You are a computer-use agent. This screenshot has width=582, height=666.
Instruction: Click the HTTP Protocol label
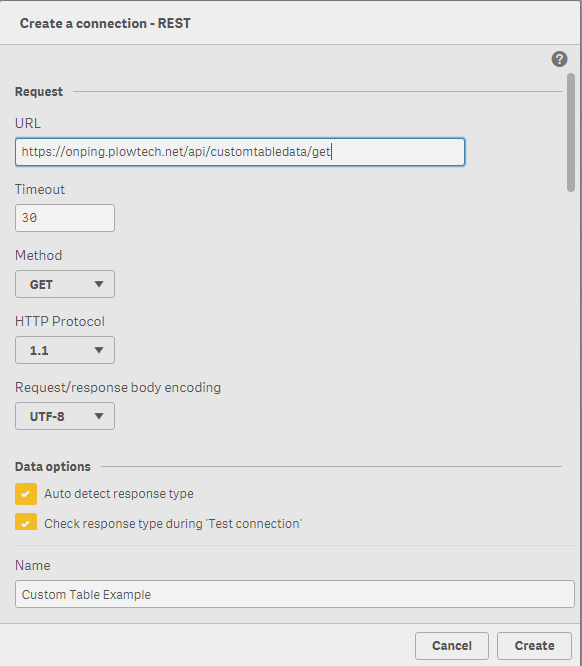click(59, 321)
